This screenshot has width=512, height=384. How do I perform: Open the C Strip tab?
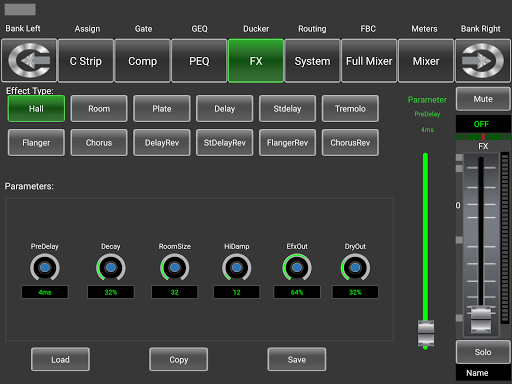click(x=86, y=61)
